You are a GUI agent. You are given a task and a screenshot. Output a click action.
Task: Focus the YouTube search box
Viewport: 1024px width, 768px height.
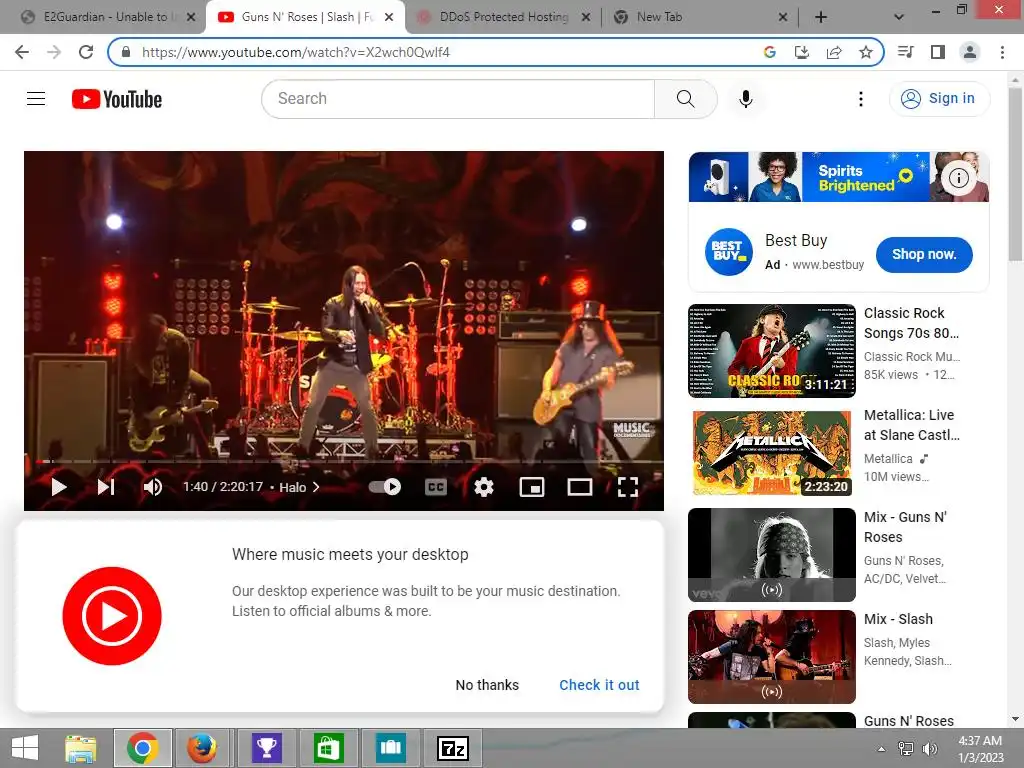point(458,99)
